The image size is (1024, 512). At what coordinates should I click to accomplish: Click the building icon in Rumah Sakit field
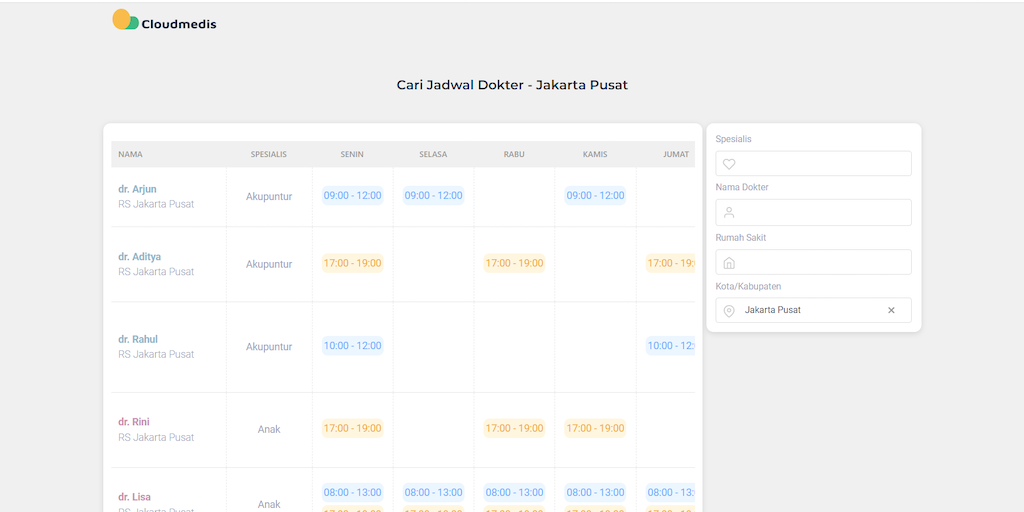(x=729, y=263)
